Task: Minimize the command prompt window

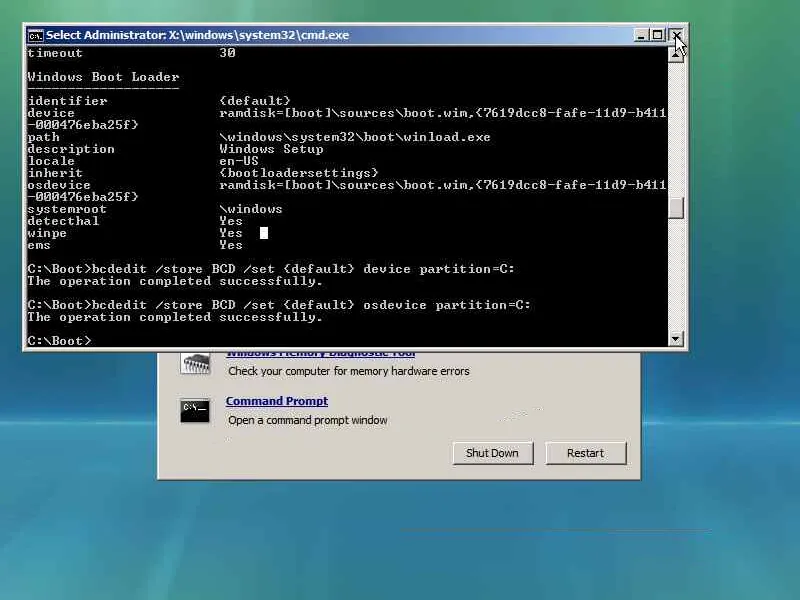Action: click(641, 35)
